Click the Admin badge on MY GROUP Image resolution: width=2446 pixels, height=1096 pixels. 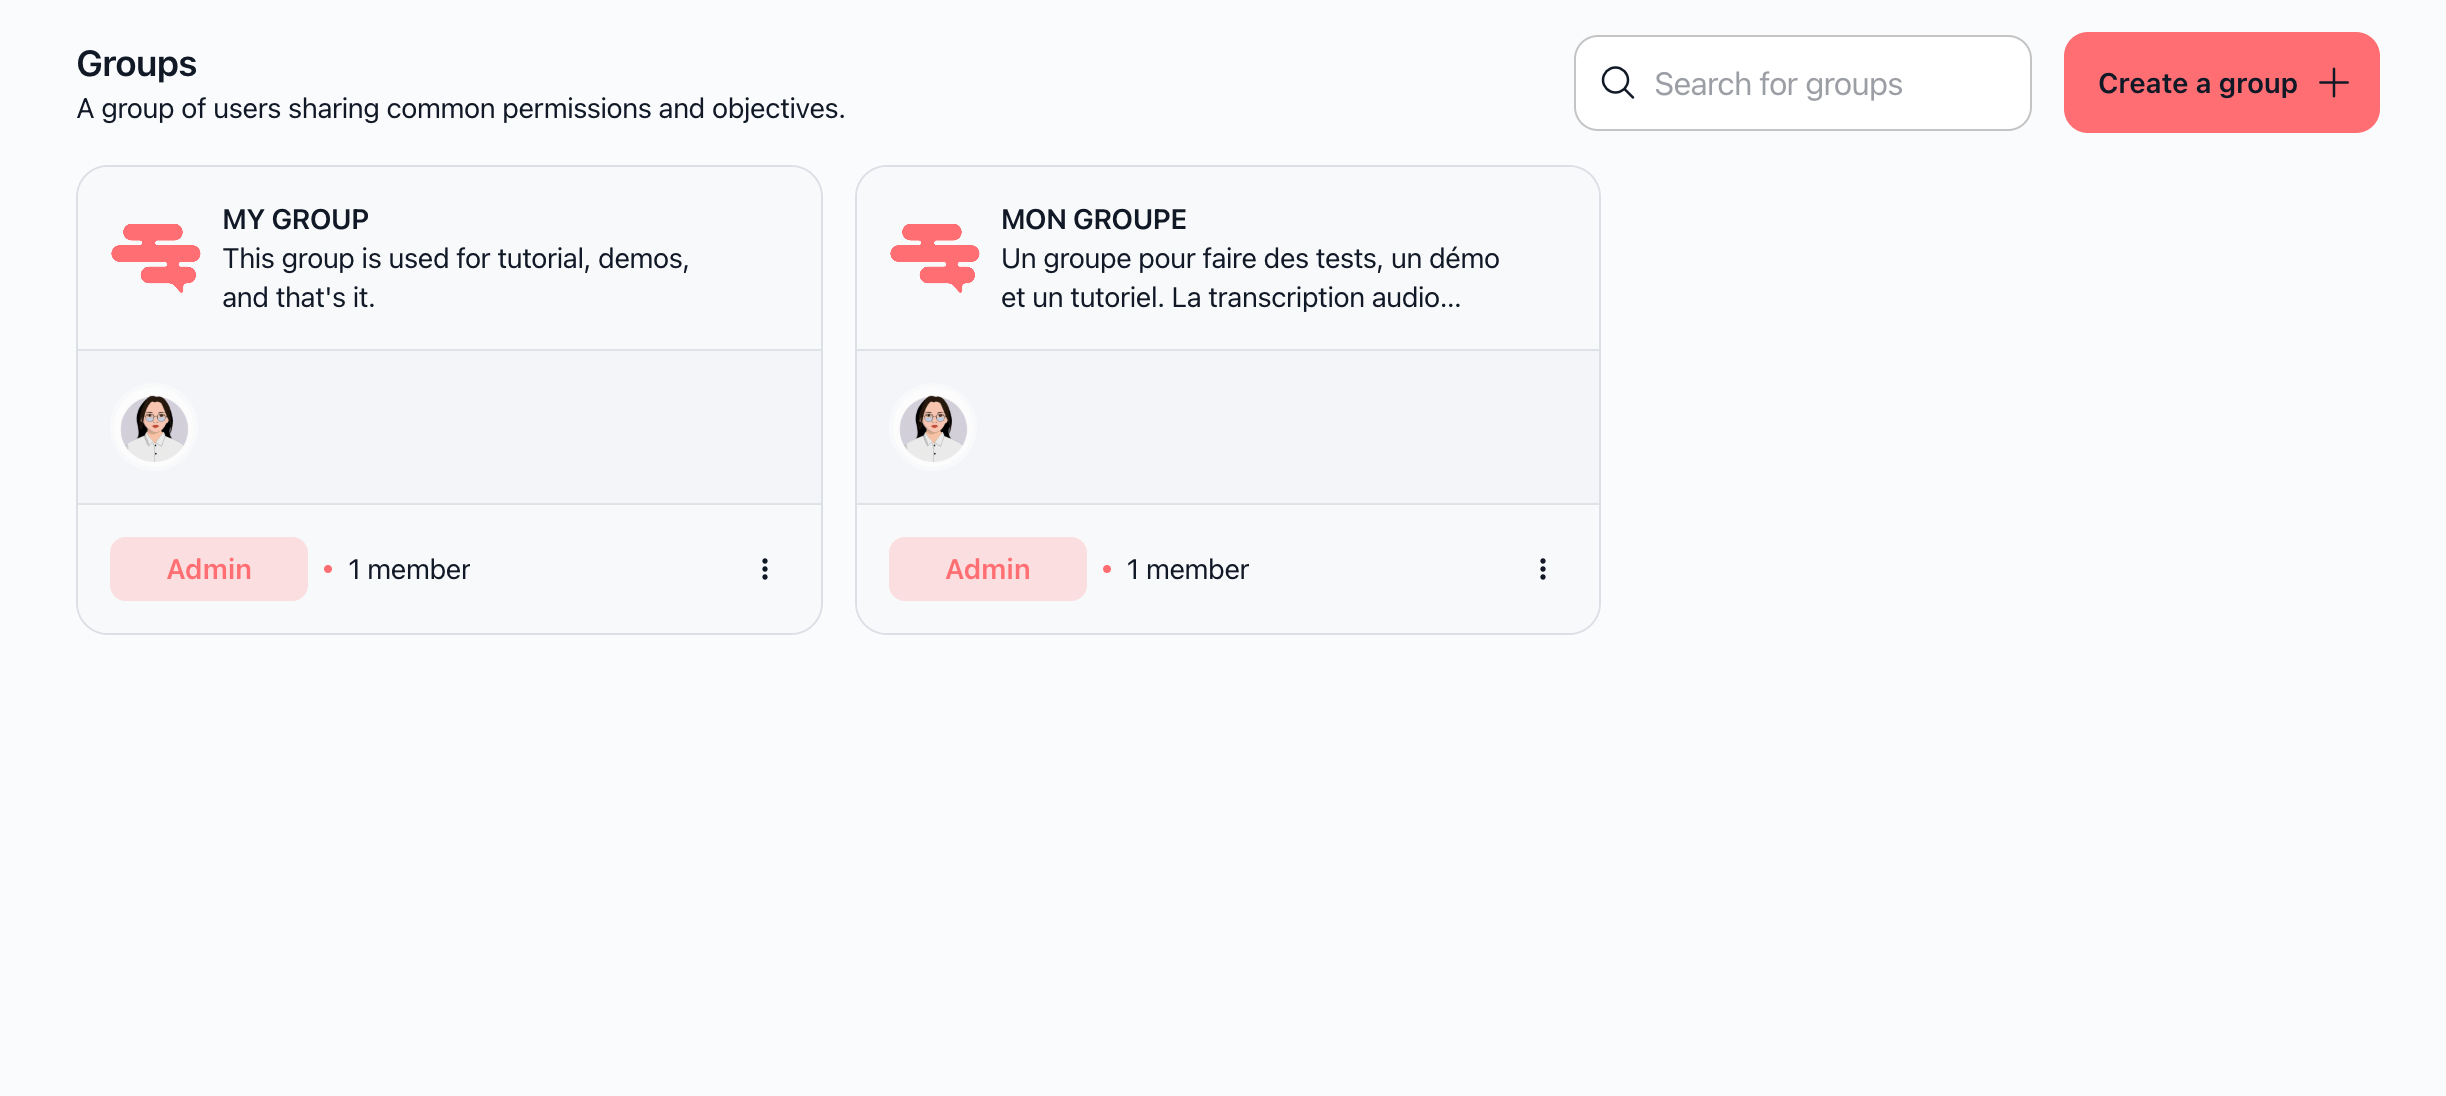click(209, 569)
